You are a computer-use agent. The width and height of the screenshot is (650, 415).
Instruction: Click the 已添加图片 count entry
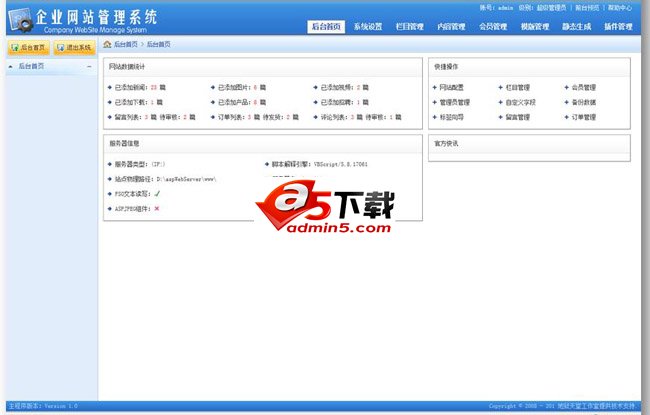tap(242, 87)
